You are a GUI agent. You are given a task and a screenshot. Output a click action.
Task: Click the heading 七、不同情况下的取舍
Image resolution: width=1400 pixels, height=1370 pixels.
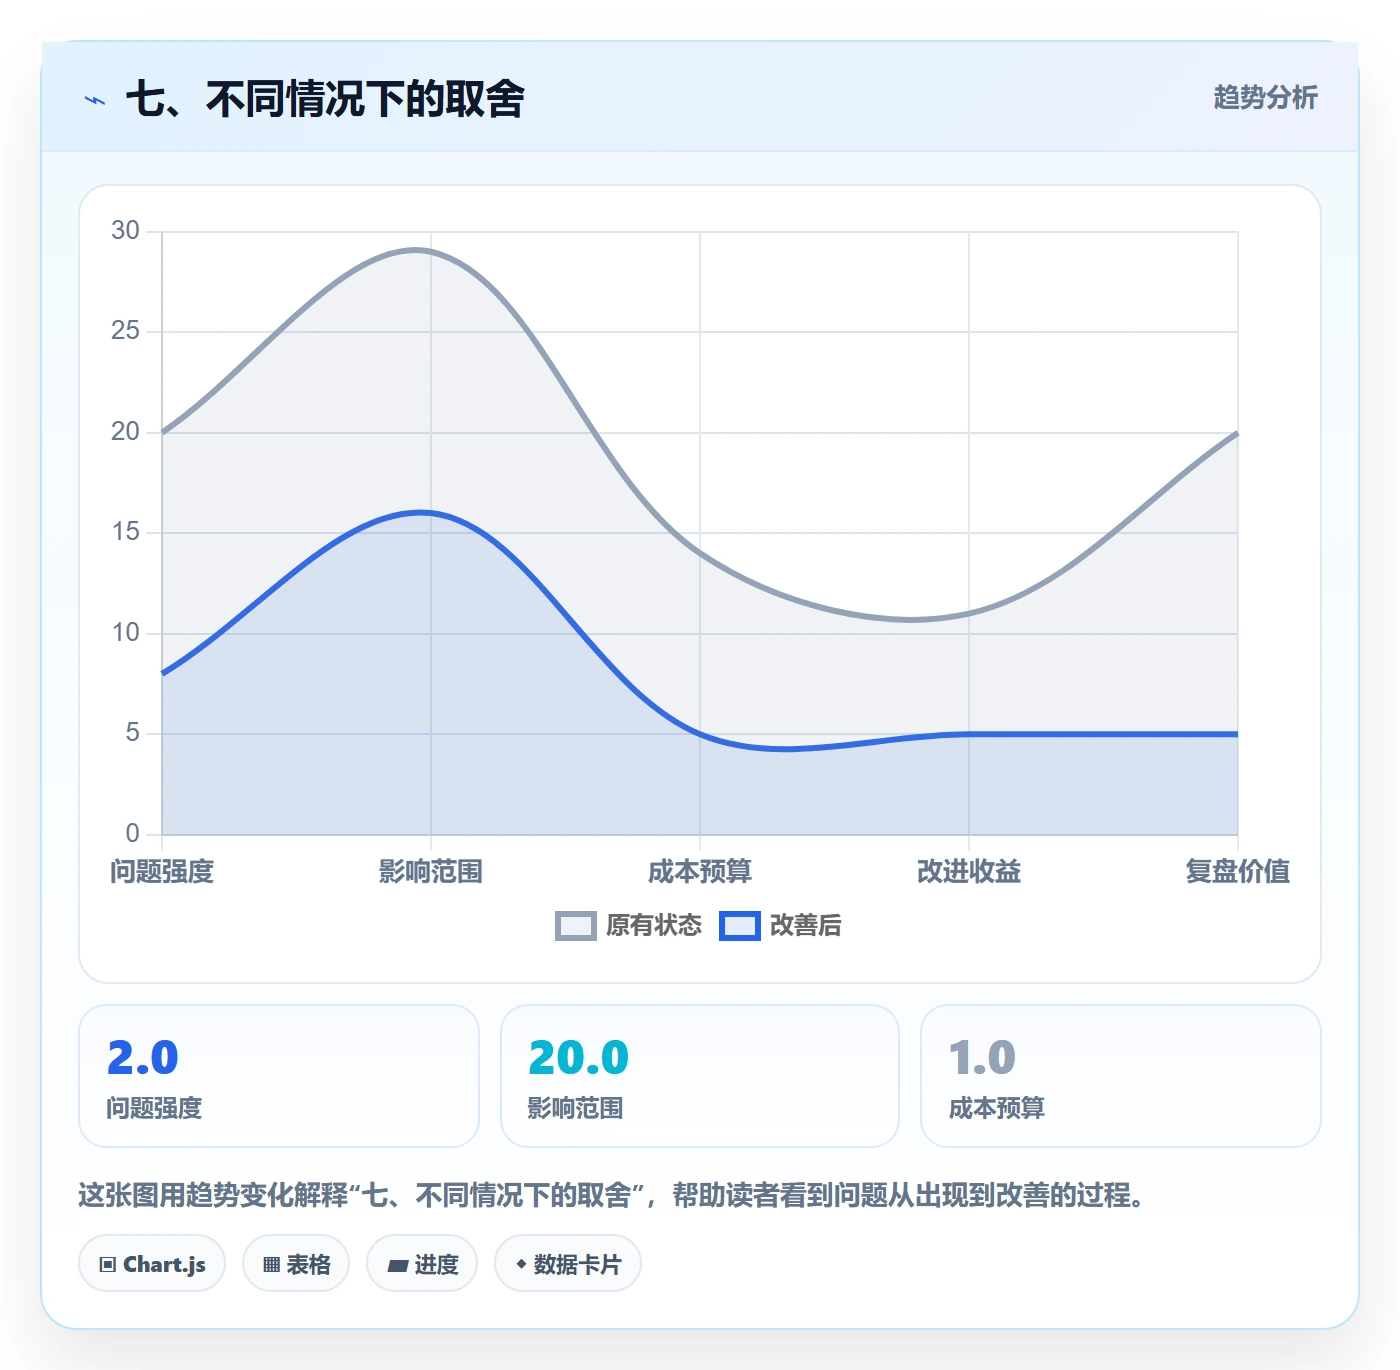pyautogui.click(x=325, y=99)
